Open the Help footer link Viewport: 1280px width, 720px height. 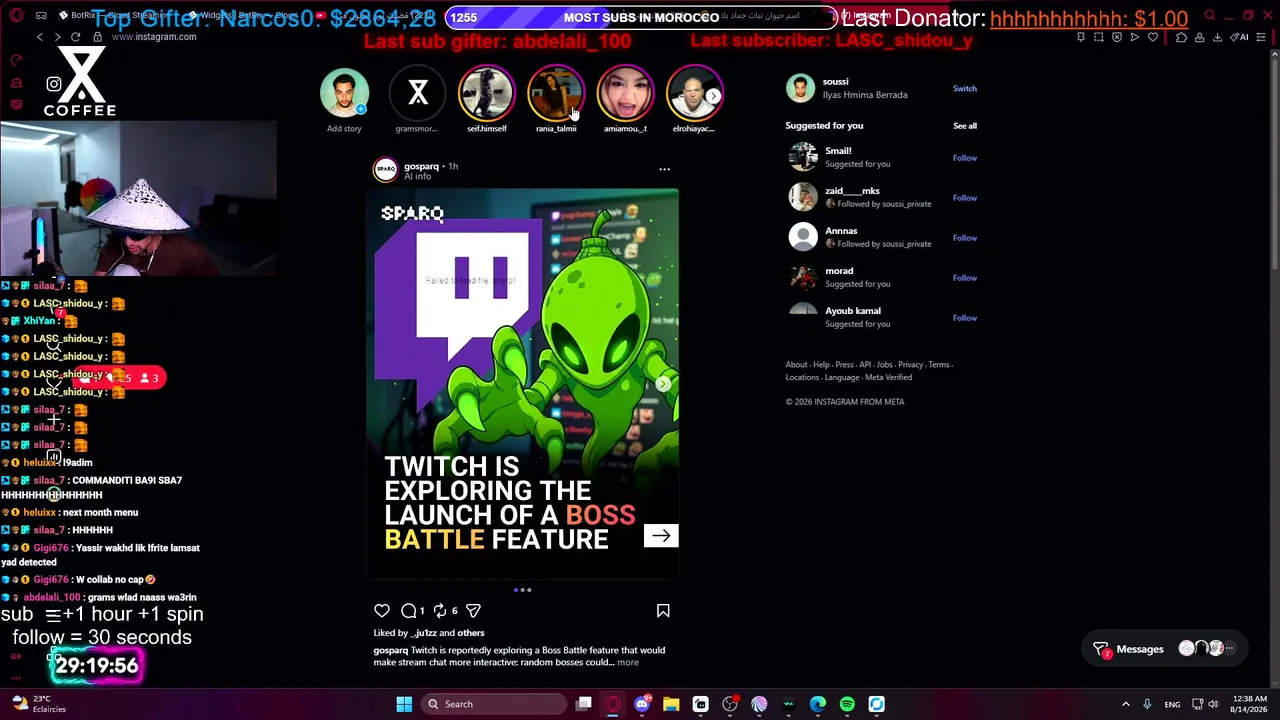(x=821, y=365)
